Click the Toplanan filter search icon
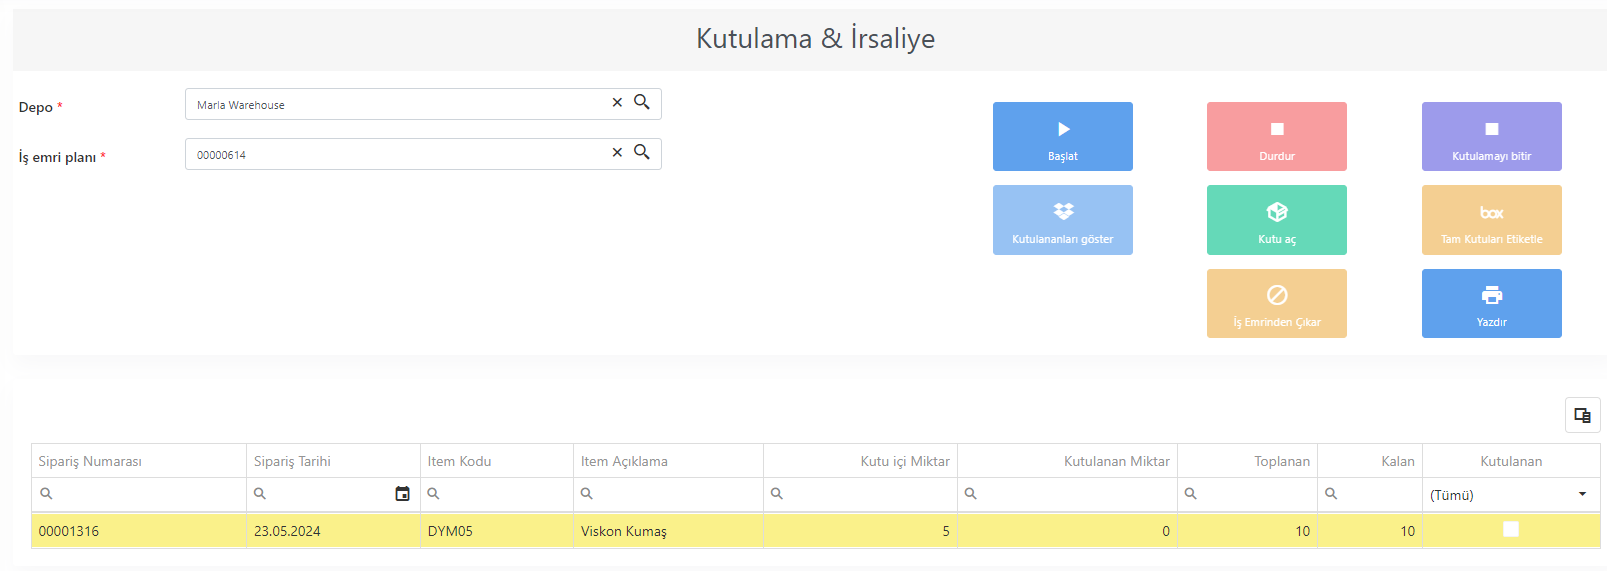The width and height of the screenshot is (1607, 571). (1191, 494)
